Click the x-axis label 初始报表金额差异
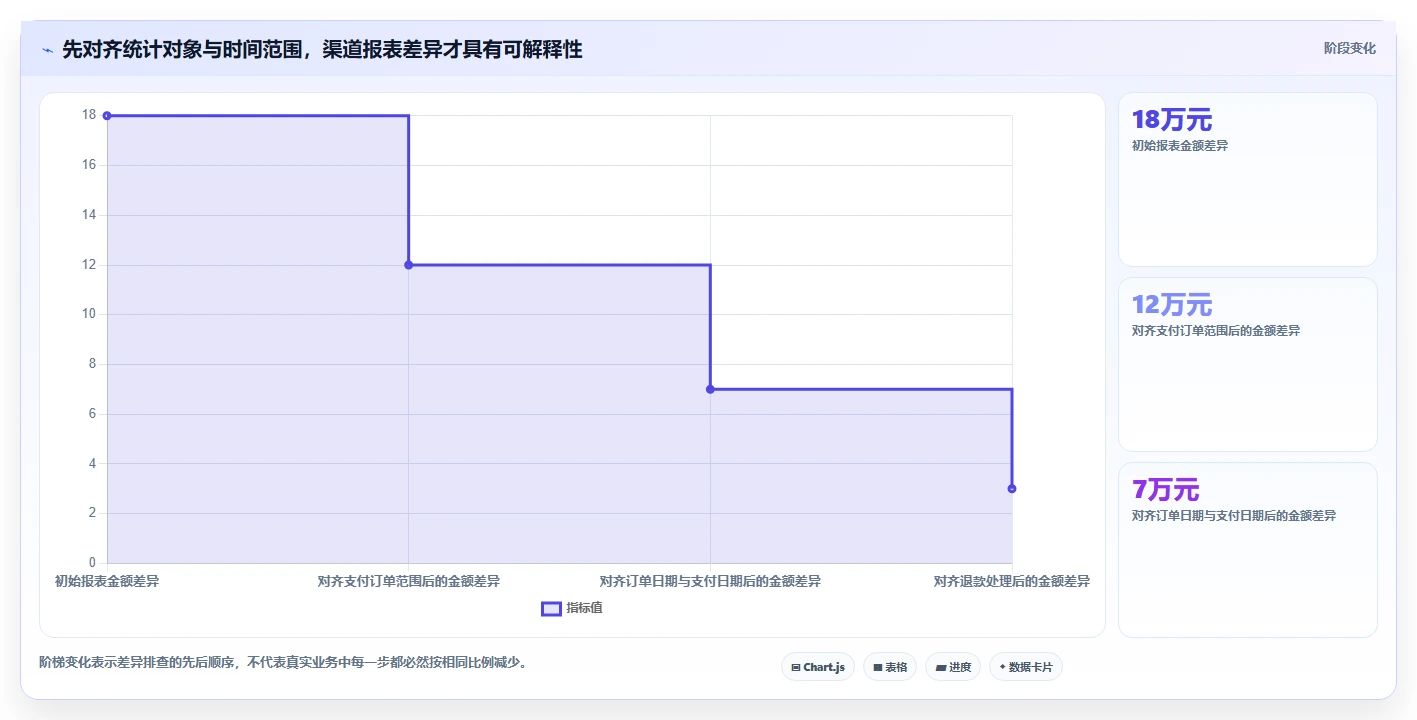This screenshot has width=1417, height=720. click(x=107, y=581)
